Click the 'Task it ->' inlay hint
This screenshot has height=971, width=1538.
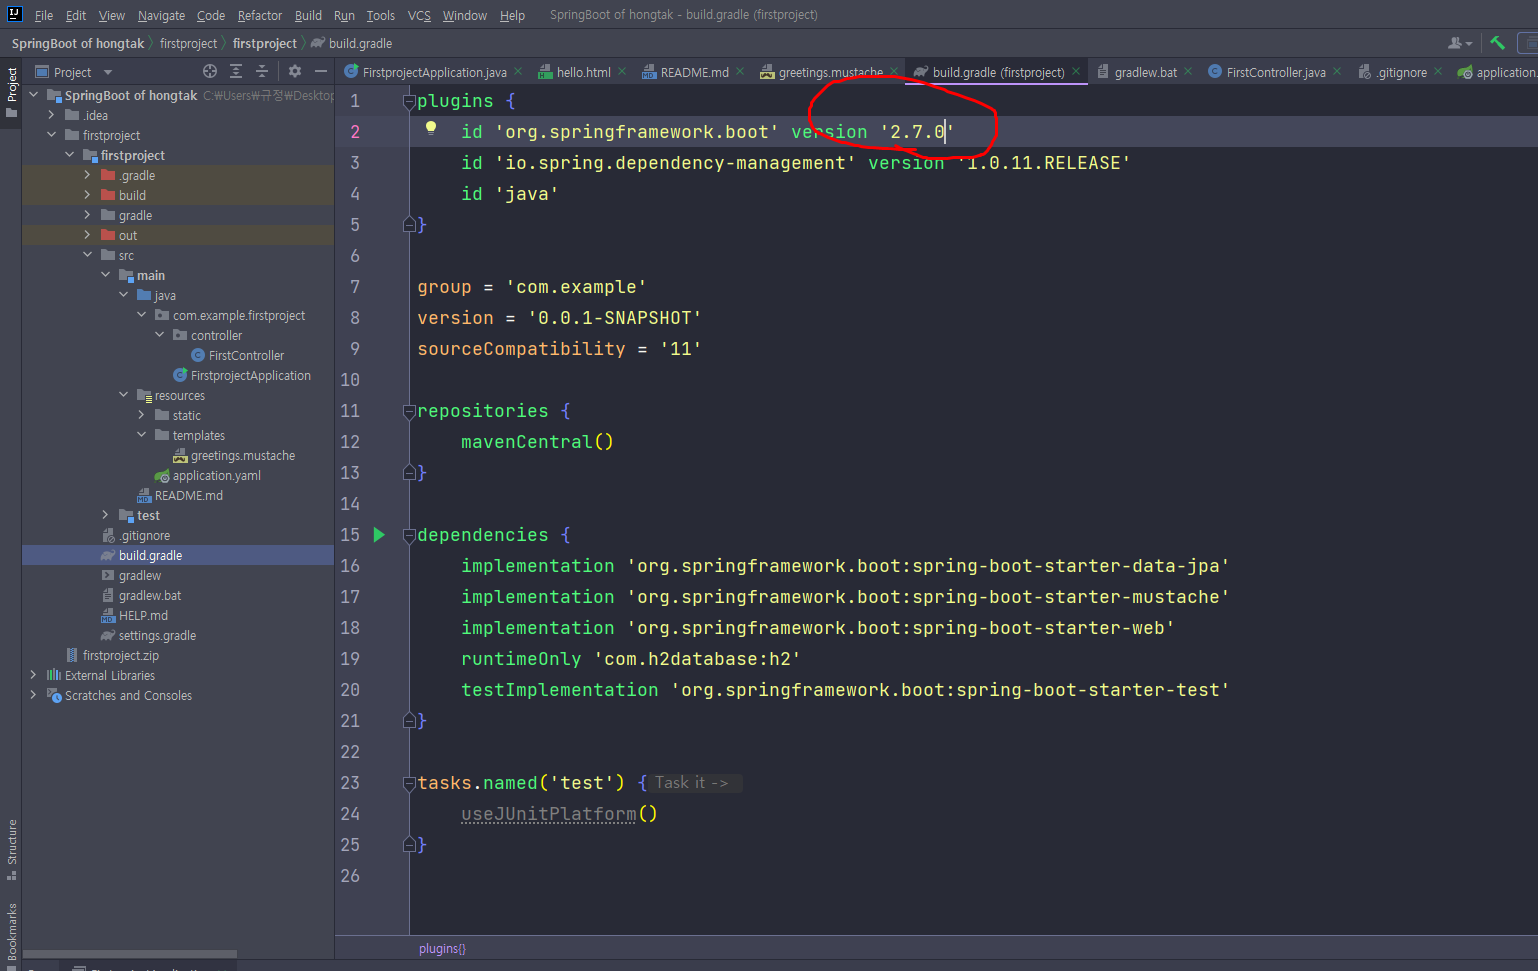pyautogui.click(x=692, y=783)
